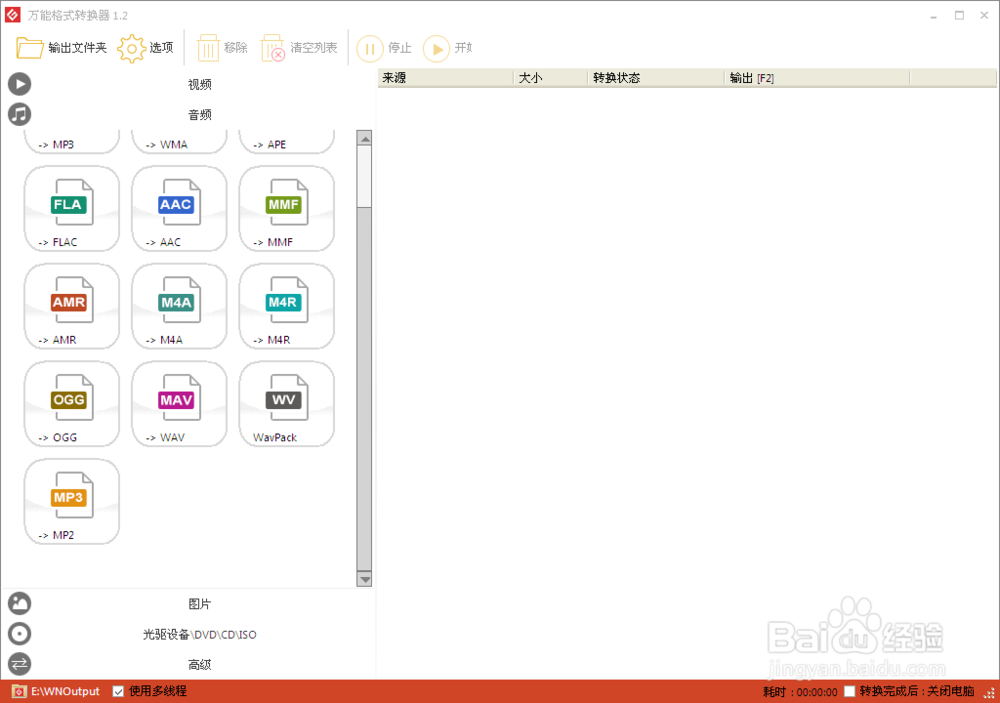The height and width of the screenshot is (703, 1000).
Task: Select convert to WAV format
Action: [x=179, y=404]
